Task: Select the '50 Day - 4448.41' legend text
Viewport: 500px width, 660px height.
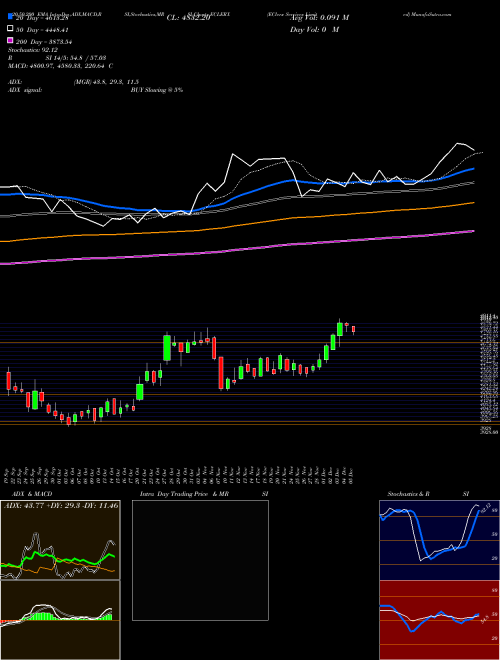Action: (42, 30)
